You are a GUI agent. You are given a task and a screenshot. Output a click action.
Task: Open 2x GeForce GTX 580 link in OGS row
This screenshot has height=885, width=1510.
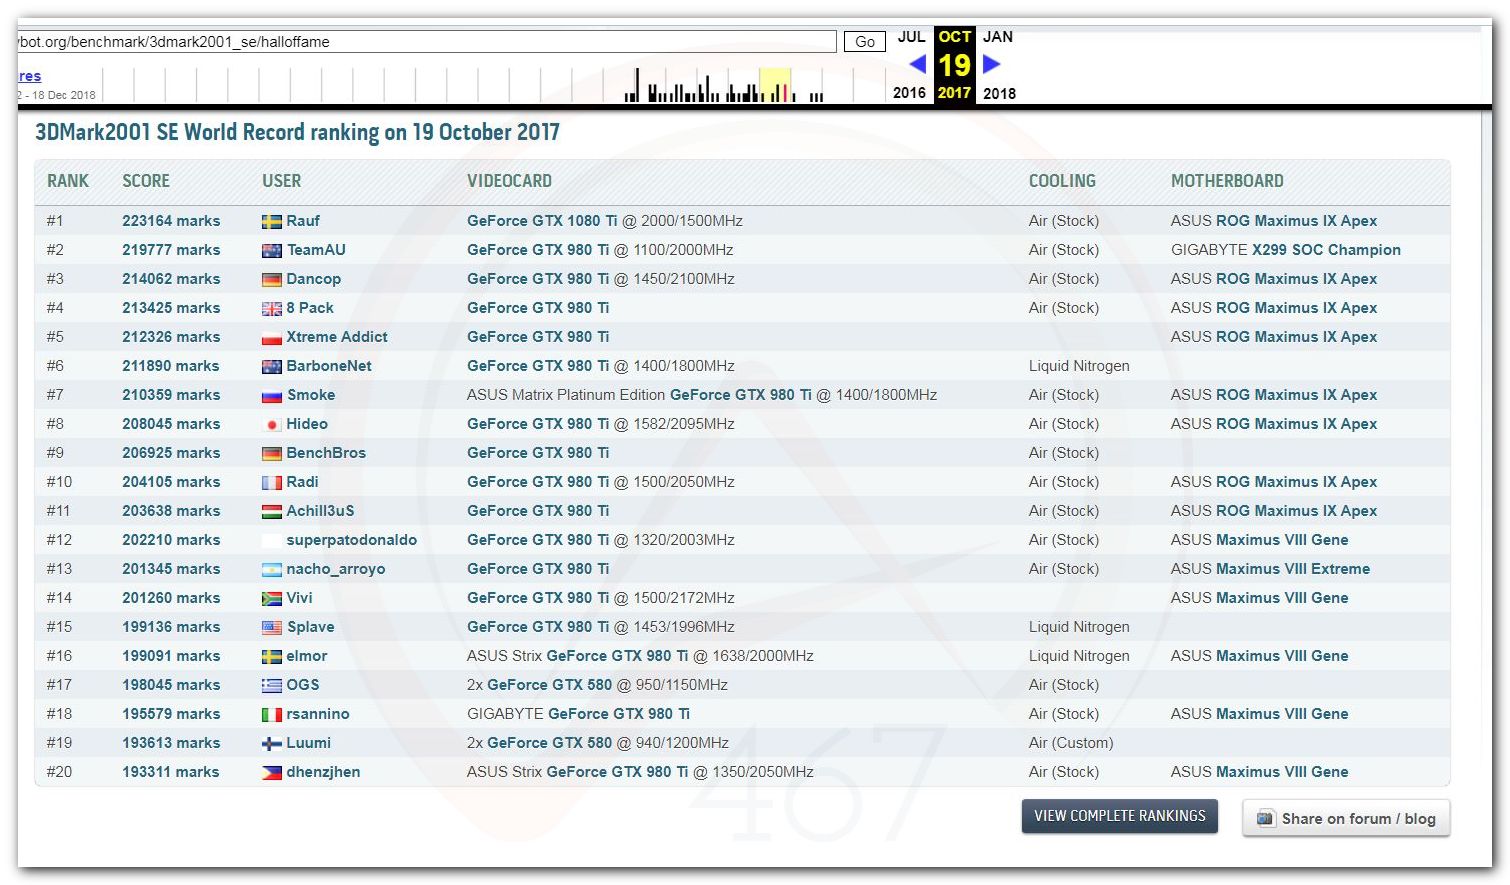point(549,685)
